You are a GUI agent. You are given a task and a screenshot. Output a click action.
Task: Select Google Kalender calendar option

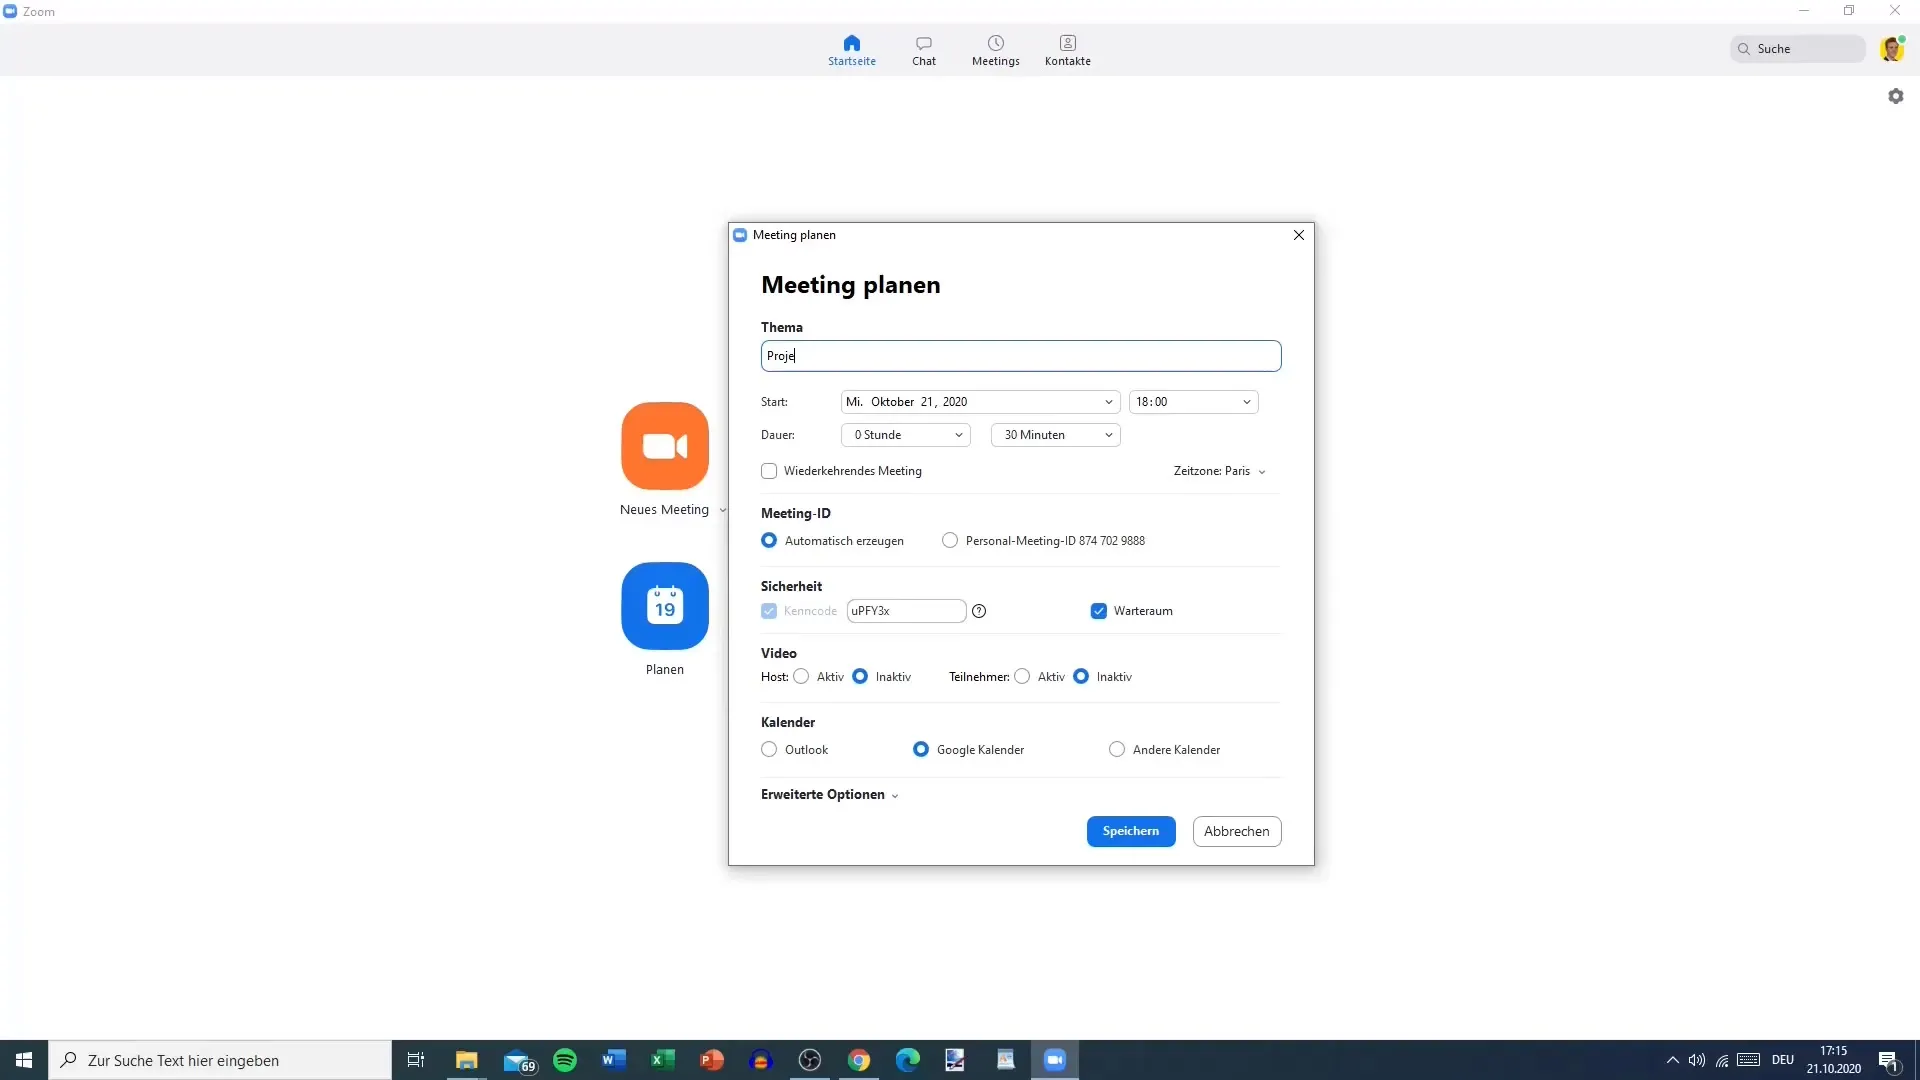point(920,749)
